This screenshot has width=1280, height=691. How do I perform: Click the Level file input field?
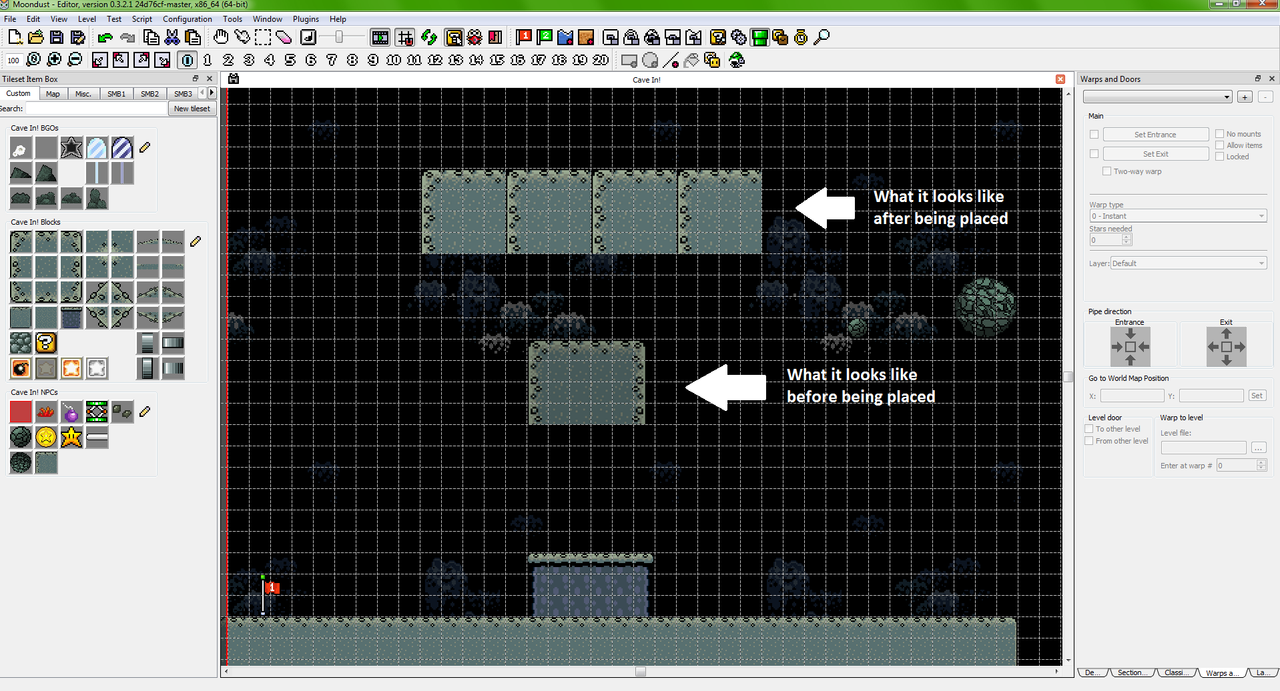click(1203, 447)
